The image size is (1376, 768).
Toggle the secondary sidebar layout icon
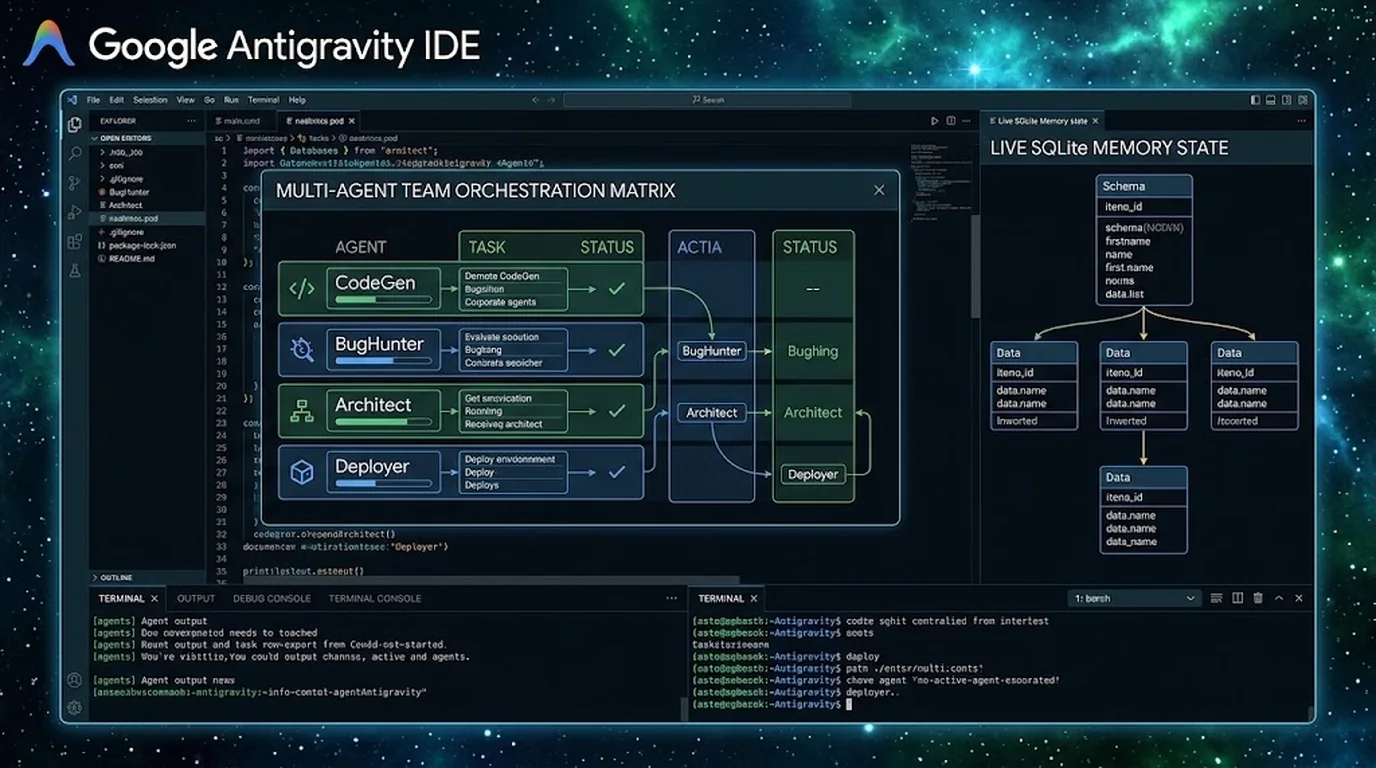[1286, 100]
